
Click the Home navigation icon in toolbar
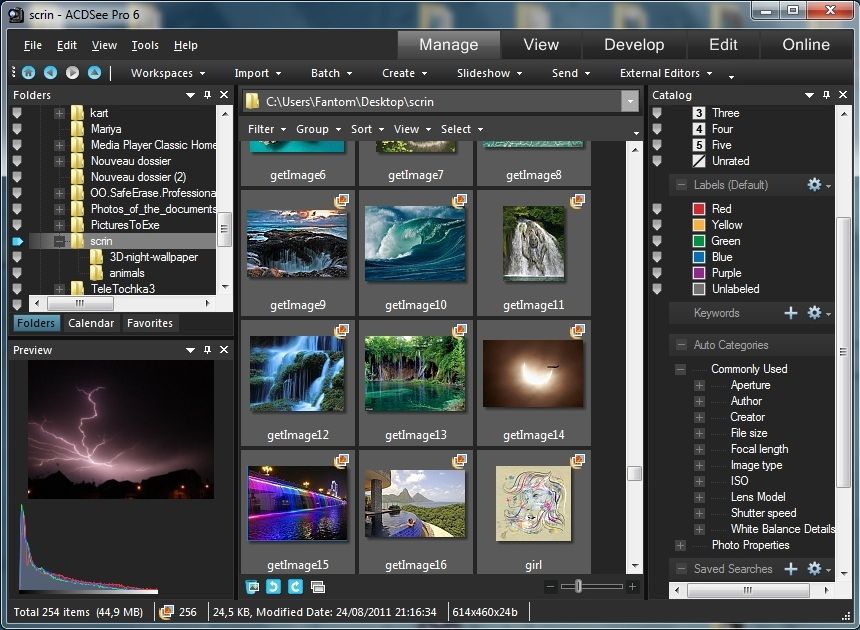tap(28, 73)
